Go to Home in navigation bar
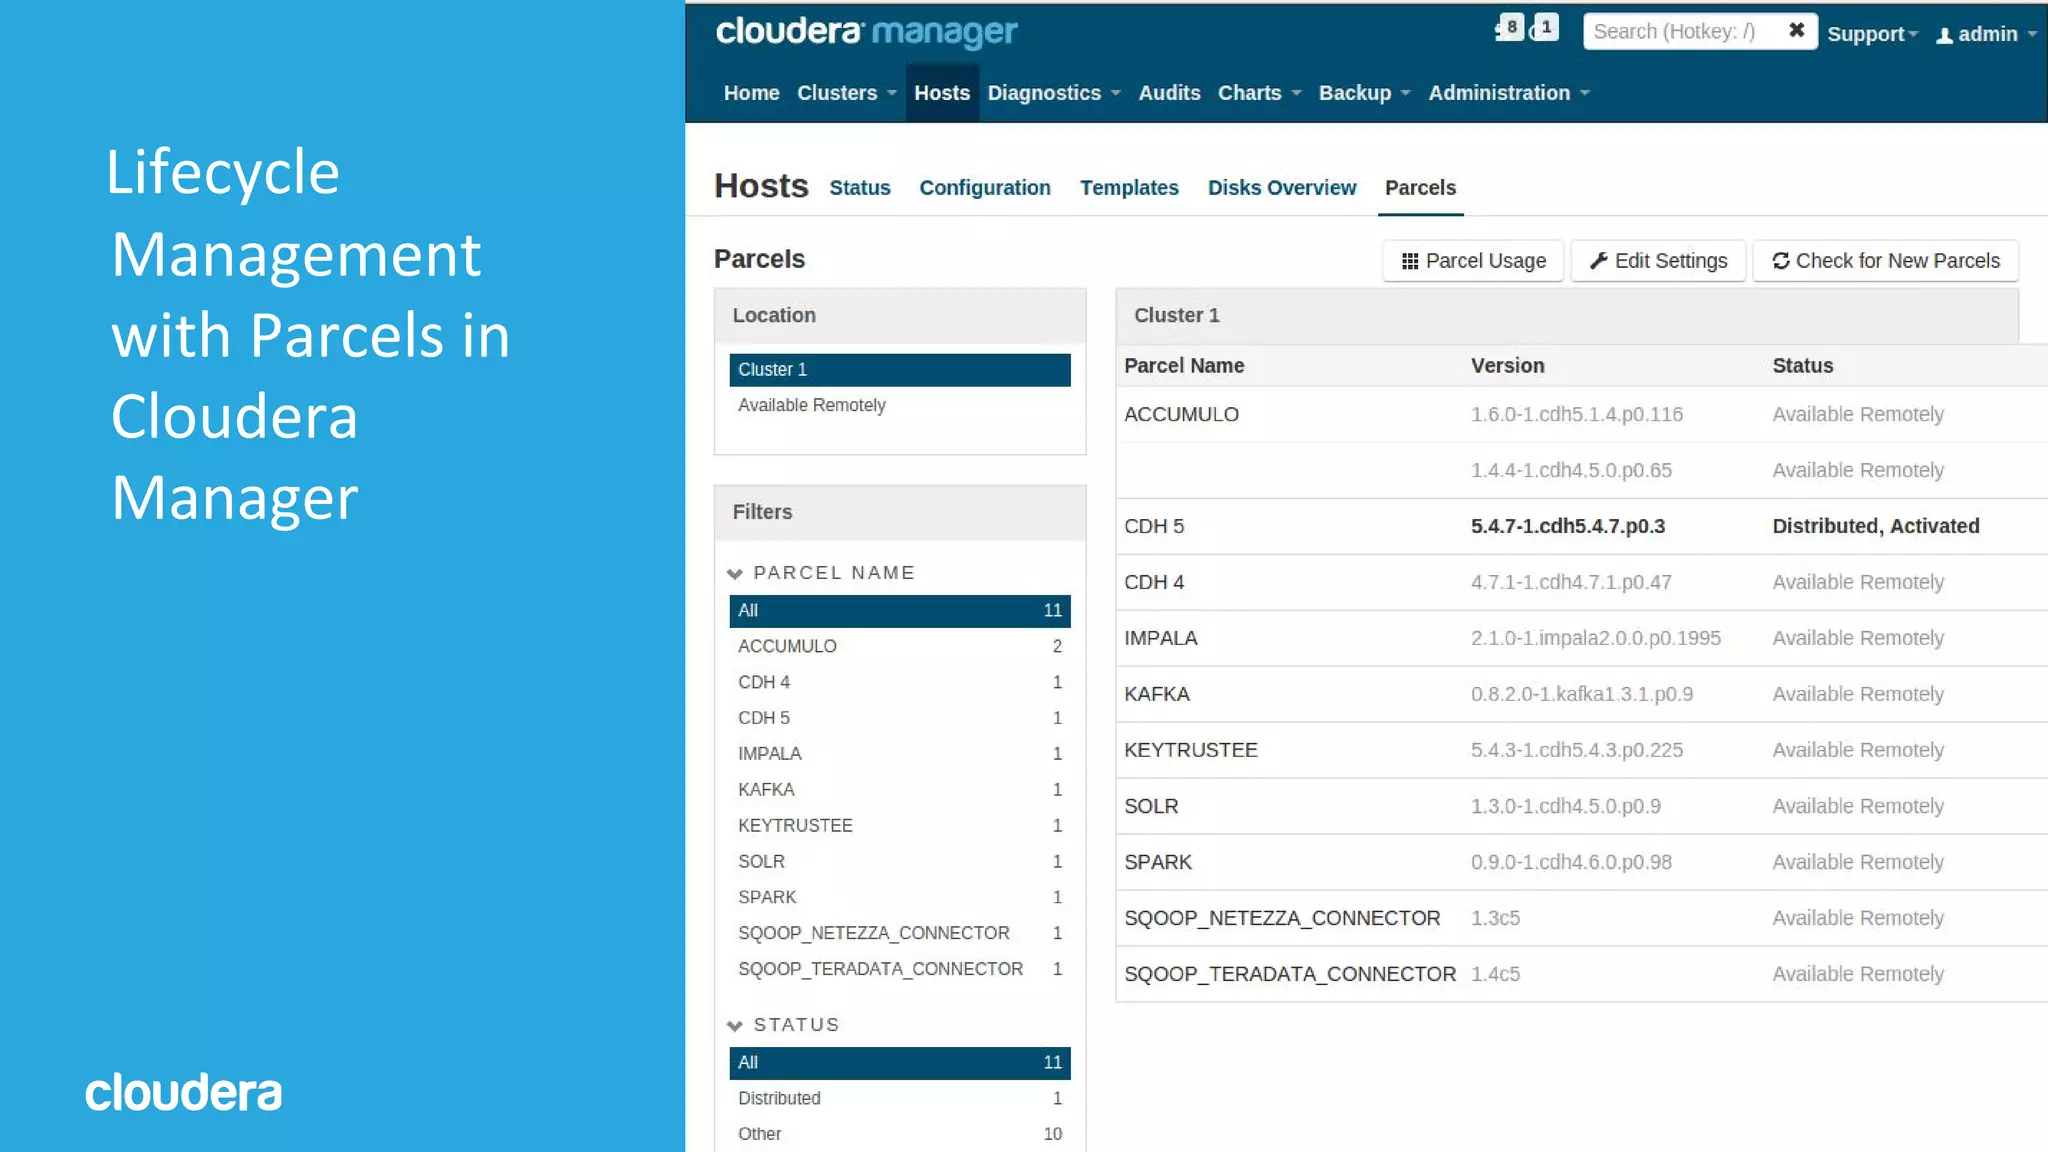This screenshot has width=2048, height=1152. click(751, 93)
